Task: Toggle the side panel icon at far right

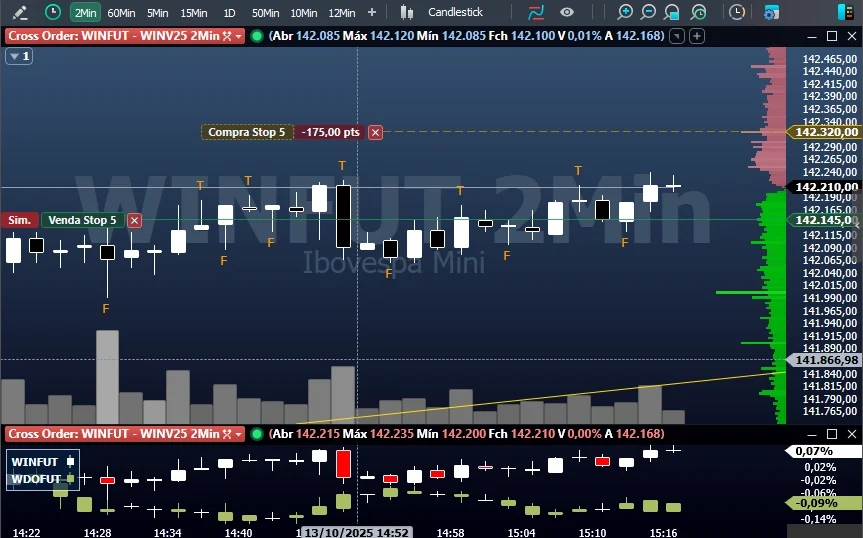Action: (x=845, y=12)
